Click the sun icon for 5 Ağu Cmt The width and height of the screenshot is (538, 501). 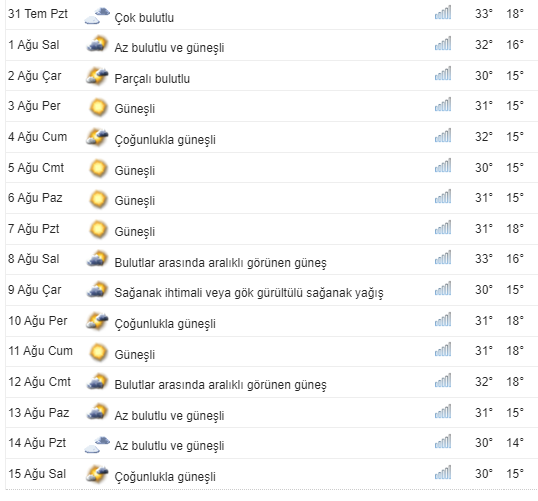98,168
